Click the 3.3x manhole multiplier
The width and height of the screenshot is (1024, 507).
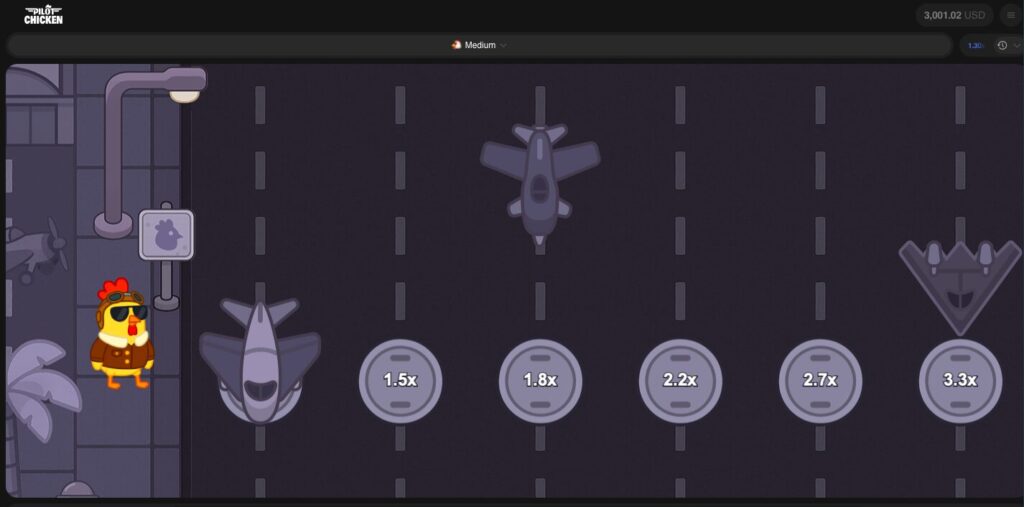click(960, 381)
